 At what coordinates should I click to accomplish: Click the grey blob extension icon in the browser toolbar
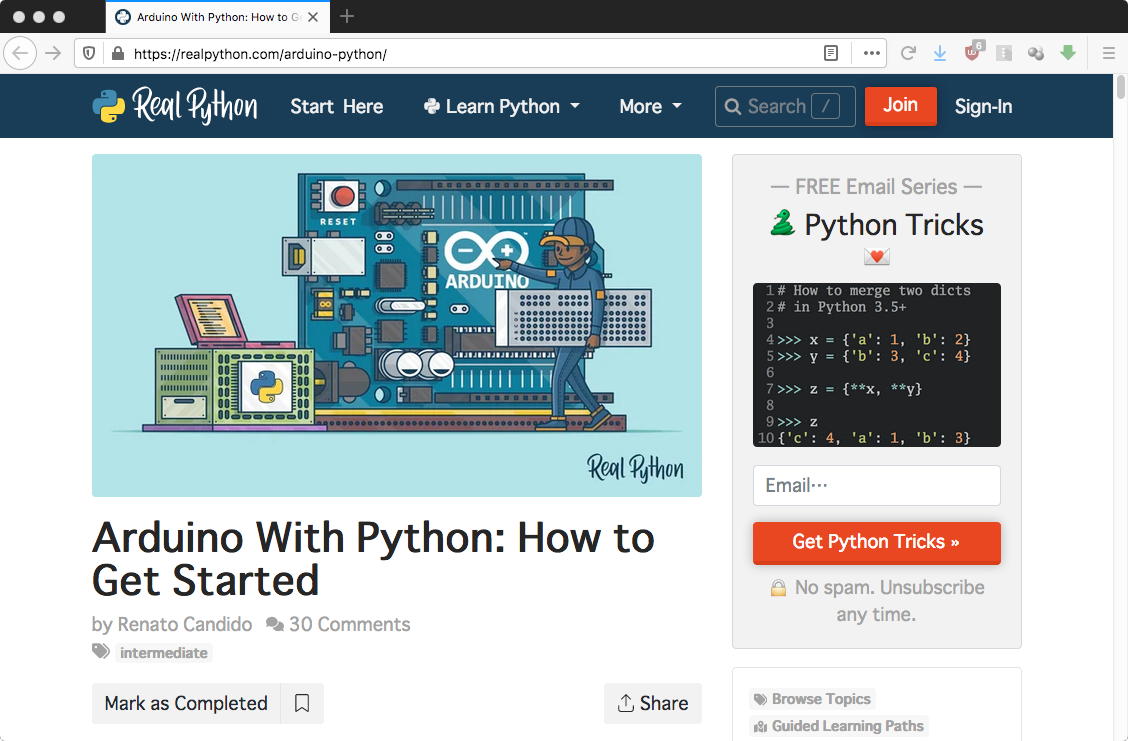click(1036, 53)
